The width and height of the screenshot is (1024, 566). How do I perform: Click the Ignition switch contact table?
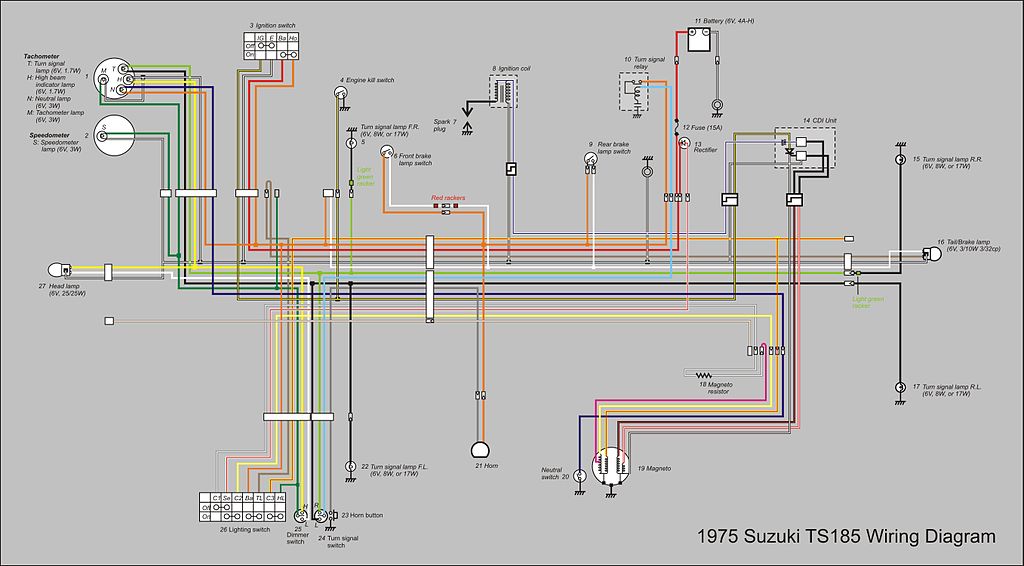[271, 46]
